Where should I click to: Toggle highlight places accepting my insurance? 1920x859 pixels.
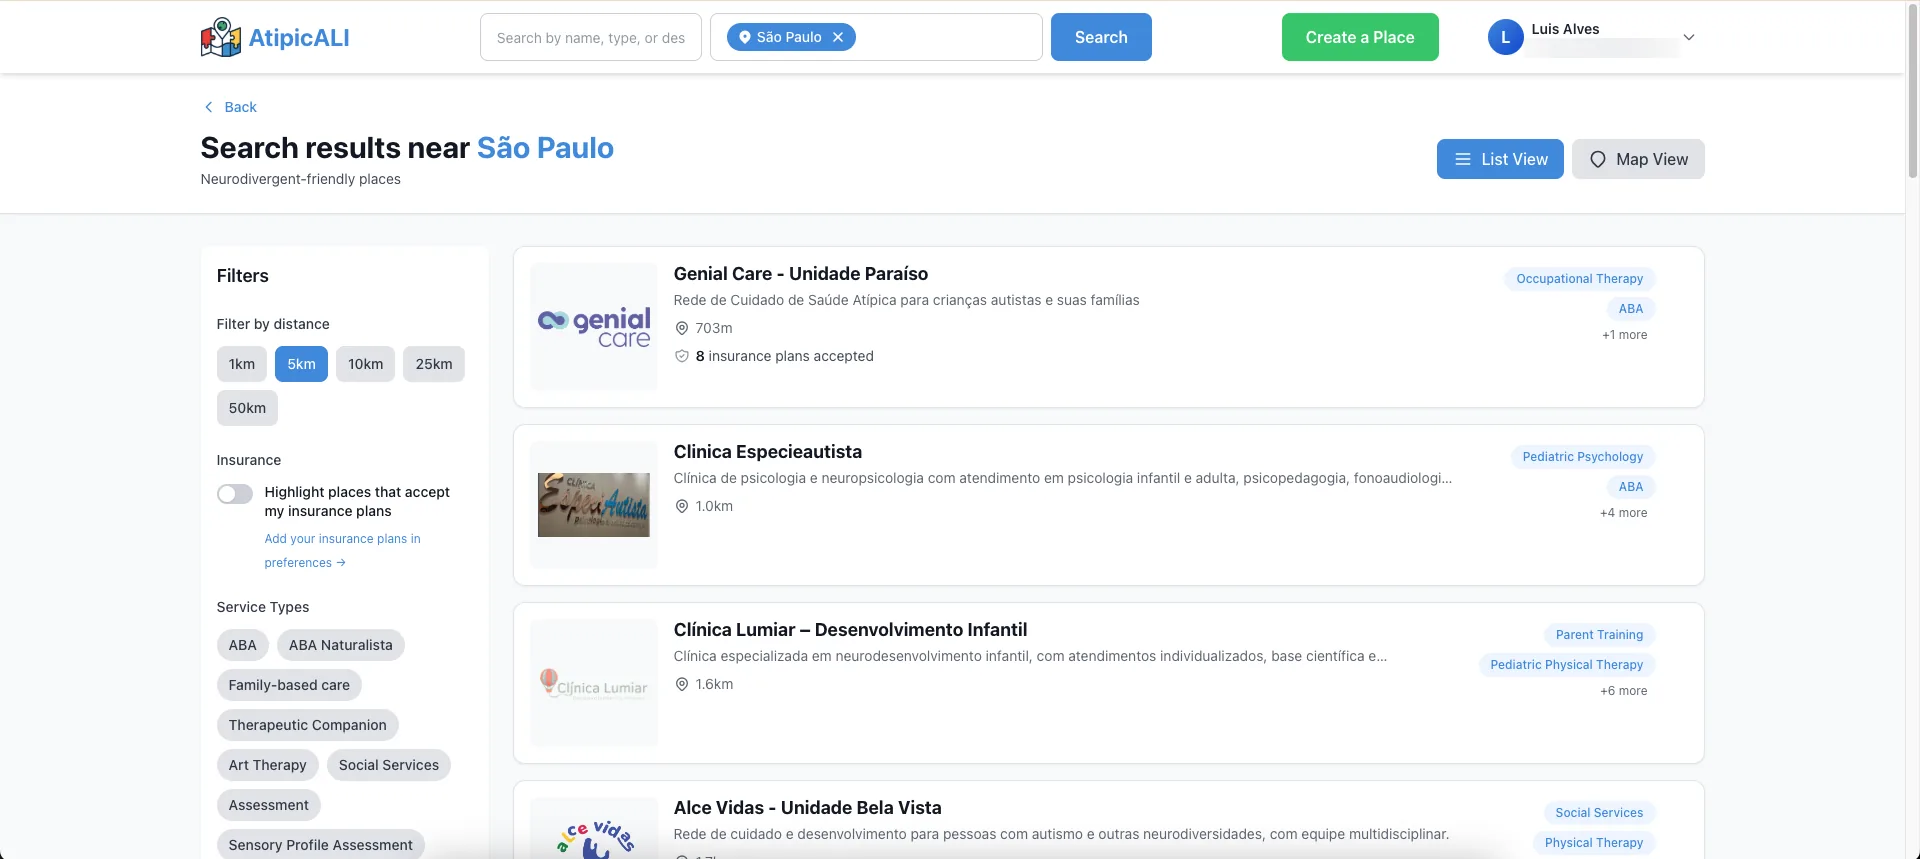point(235,494)
